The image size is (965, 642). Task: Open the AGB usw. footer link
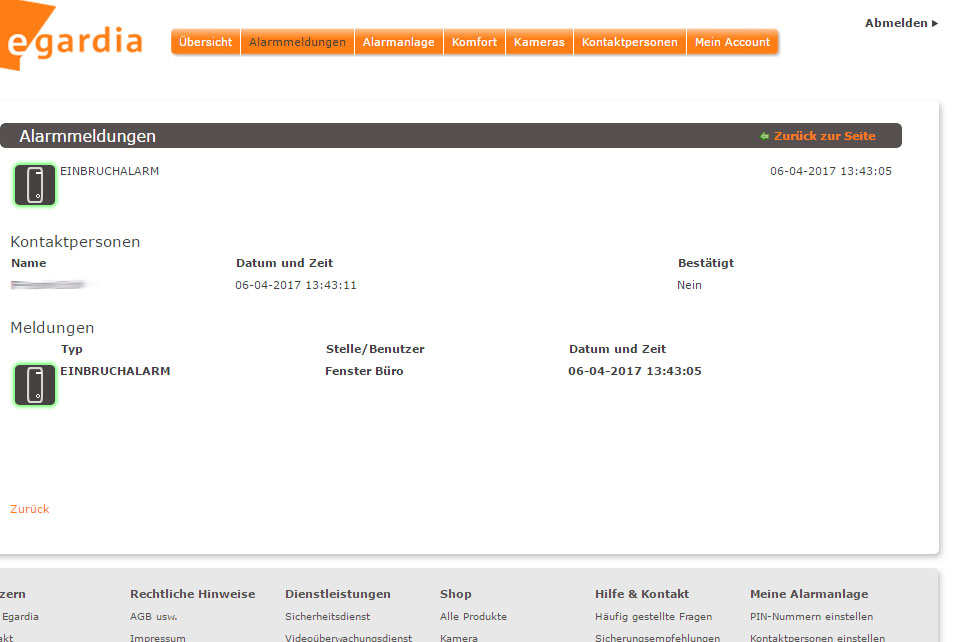tap(154, 617)
